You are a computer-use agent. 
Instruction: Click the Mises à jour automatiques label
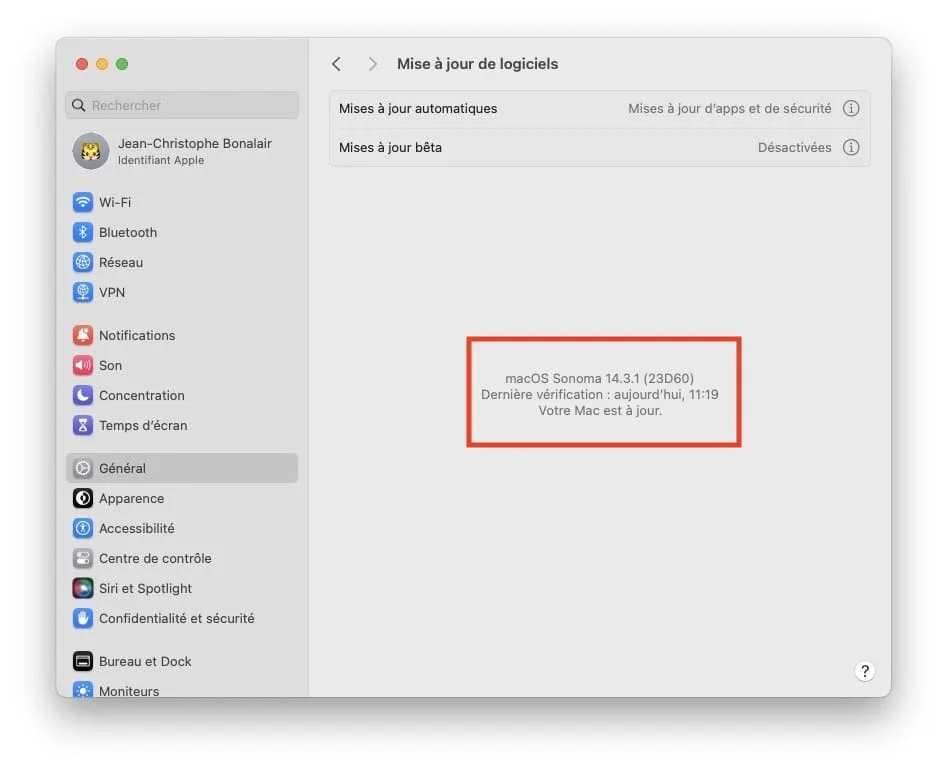[x=418, y=109]
